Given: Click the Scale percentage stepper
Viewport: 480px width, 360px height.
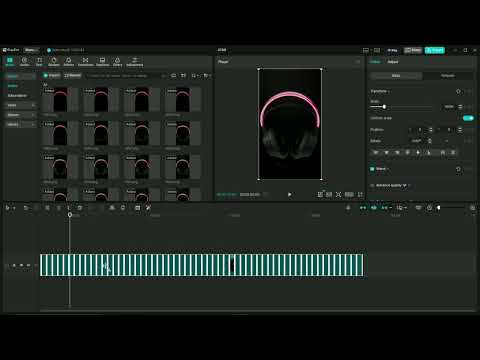Looking at the screenshot, I should 460,107.
